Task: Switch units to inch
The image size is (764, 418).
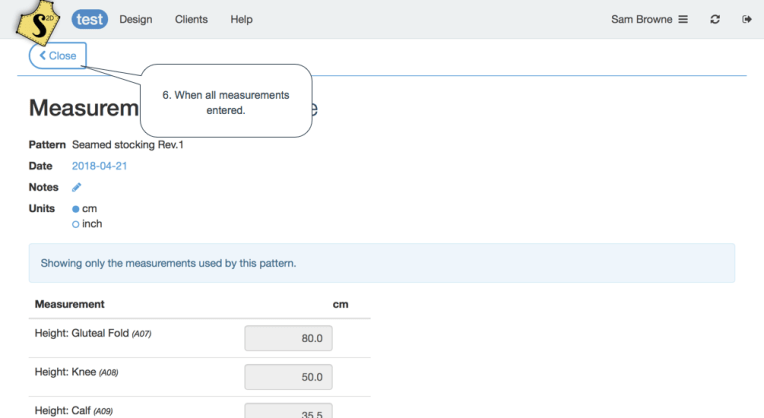Action: [x=76, y=224]
